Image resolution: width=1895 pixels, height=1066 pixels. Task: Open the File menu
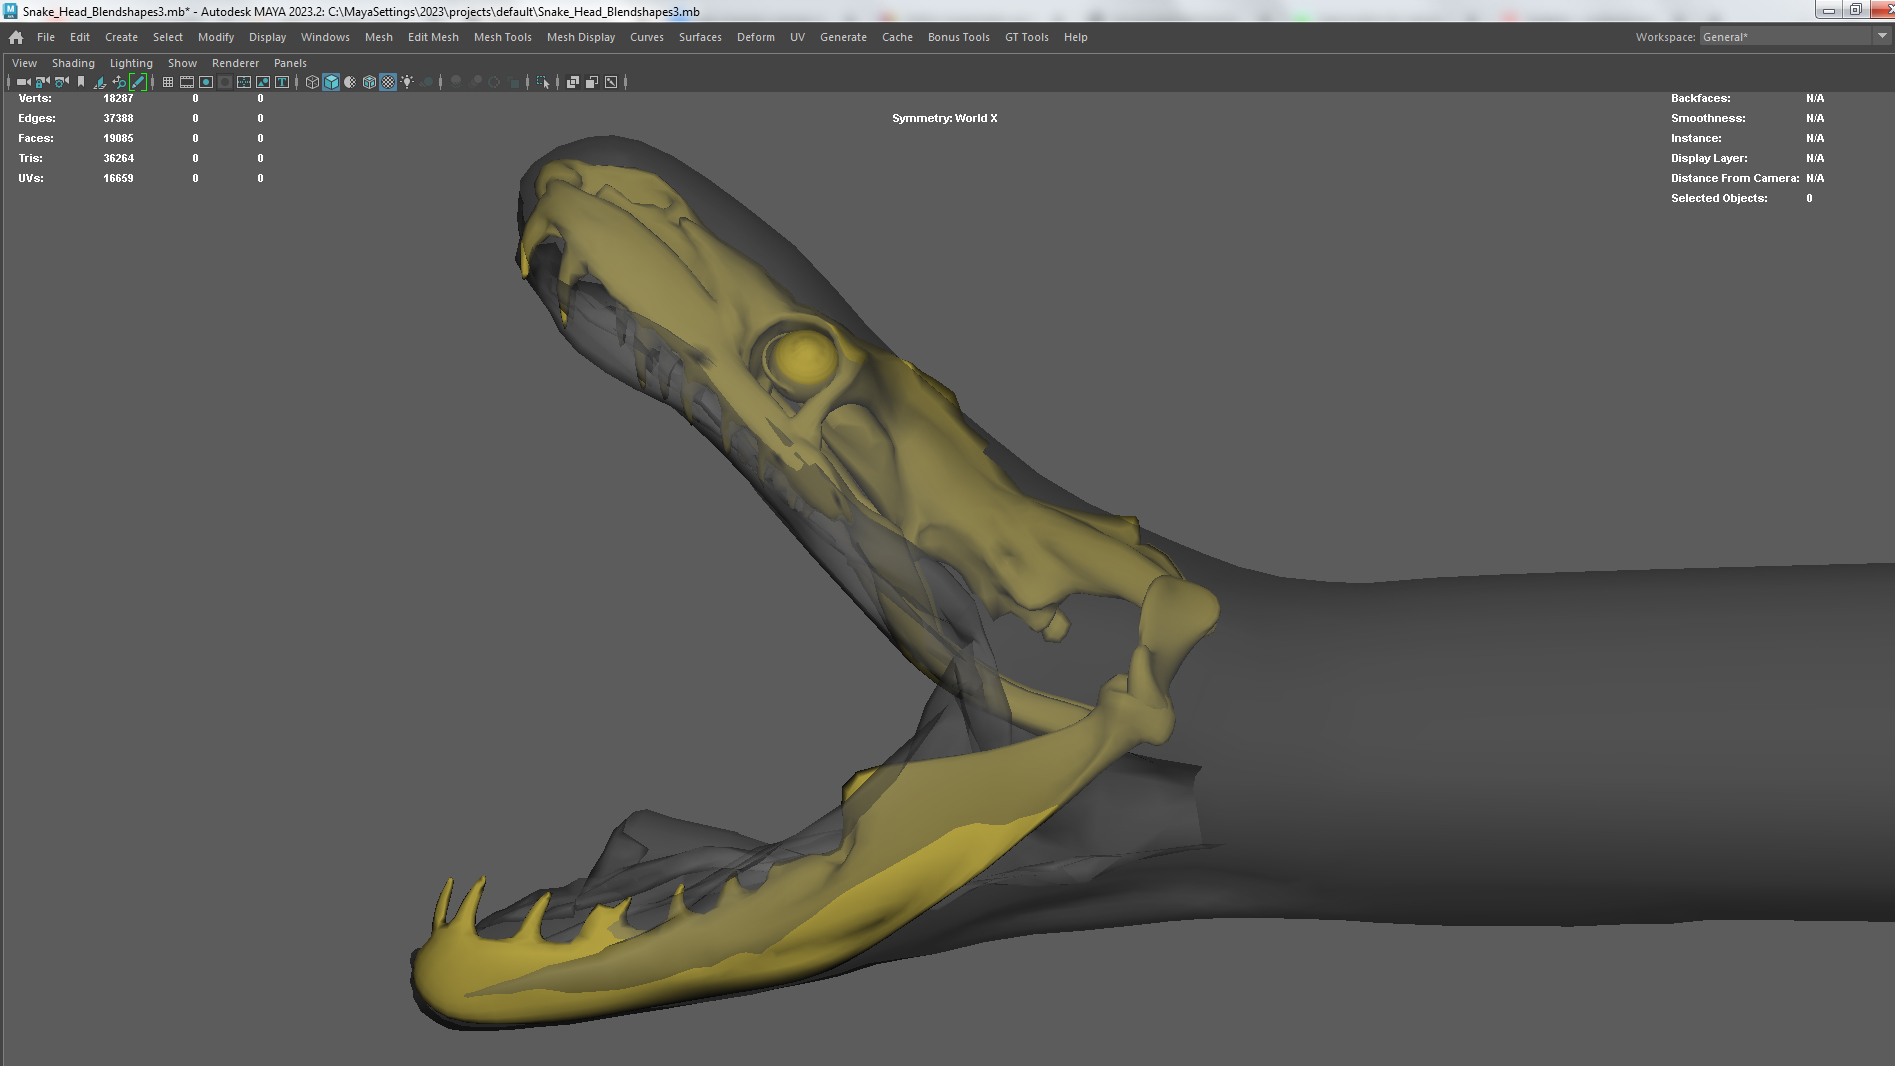pos(46,37)
